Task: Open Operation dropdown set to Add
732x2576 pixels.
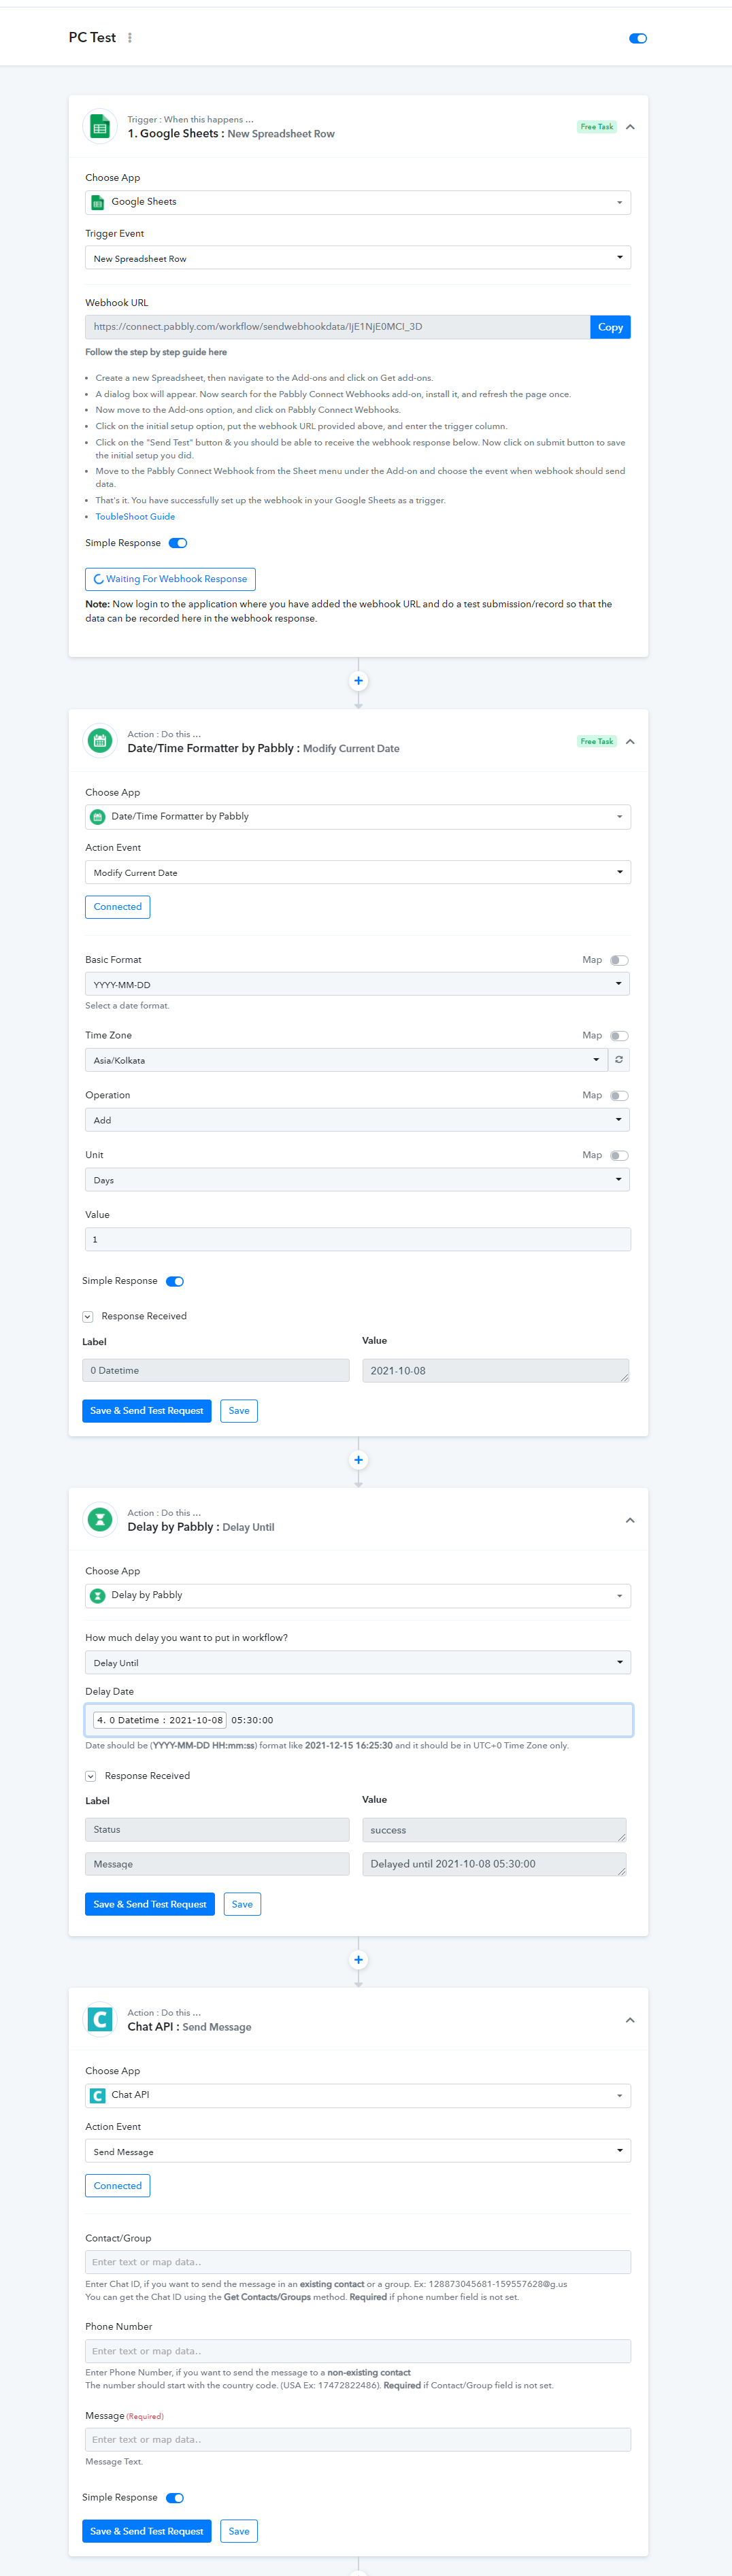Action: pos(358,1120)
